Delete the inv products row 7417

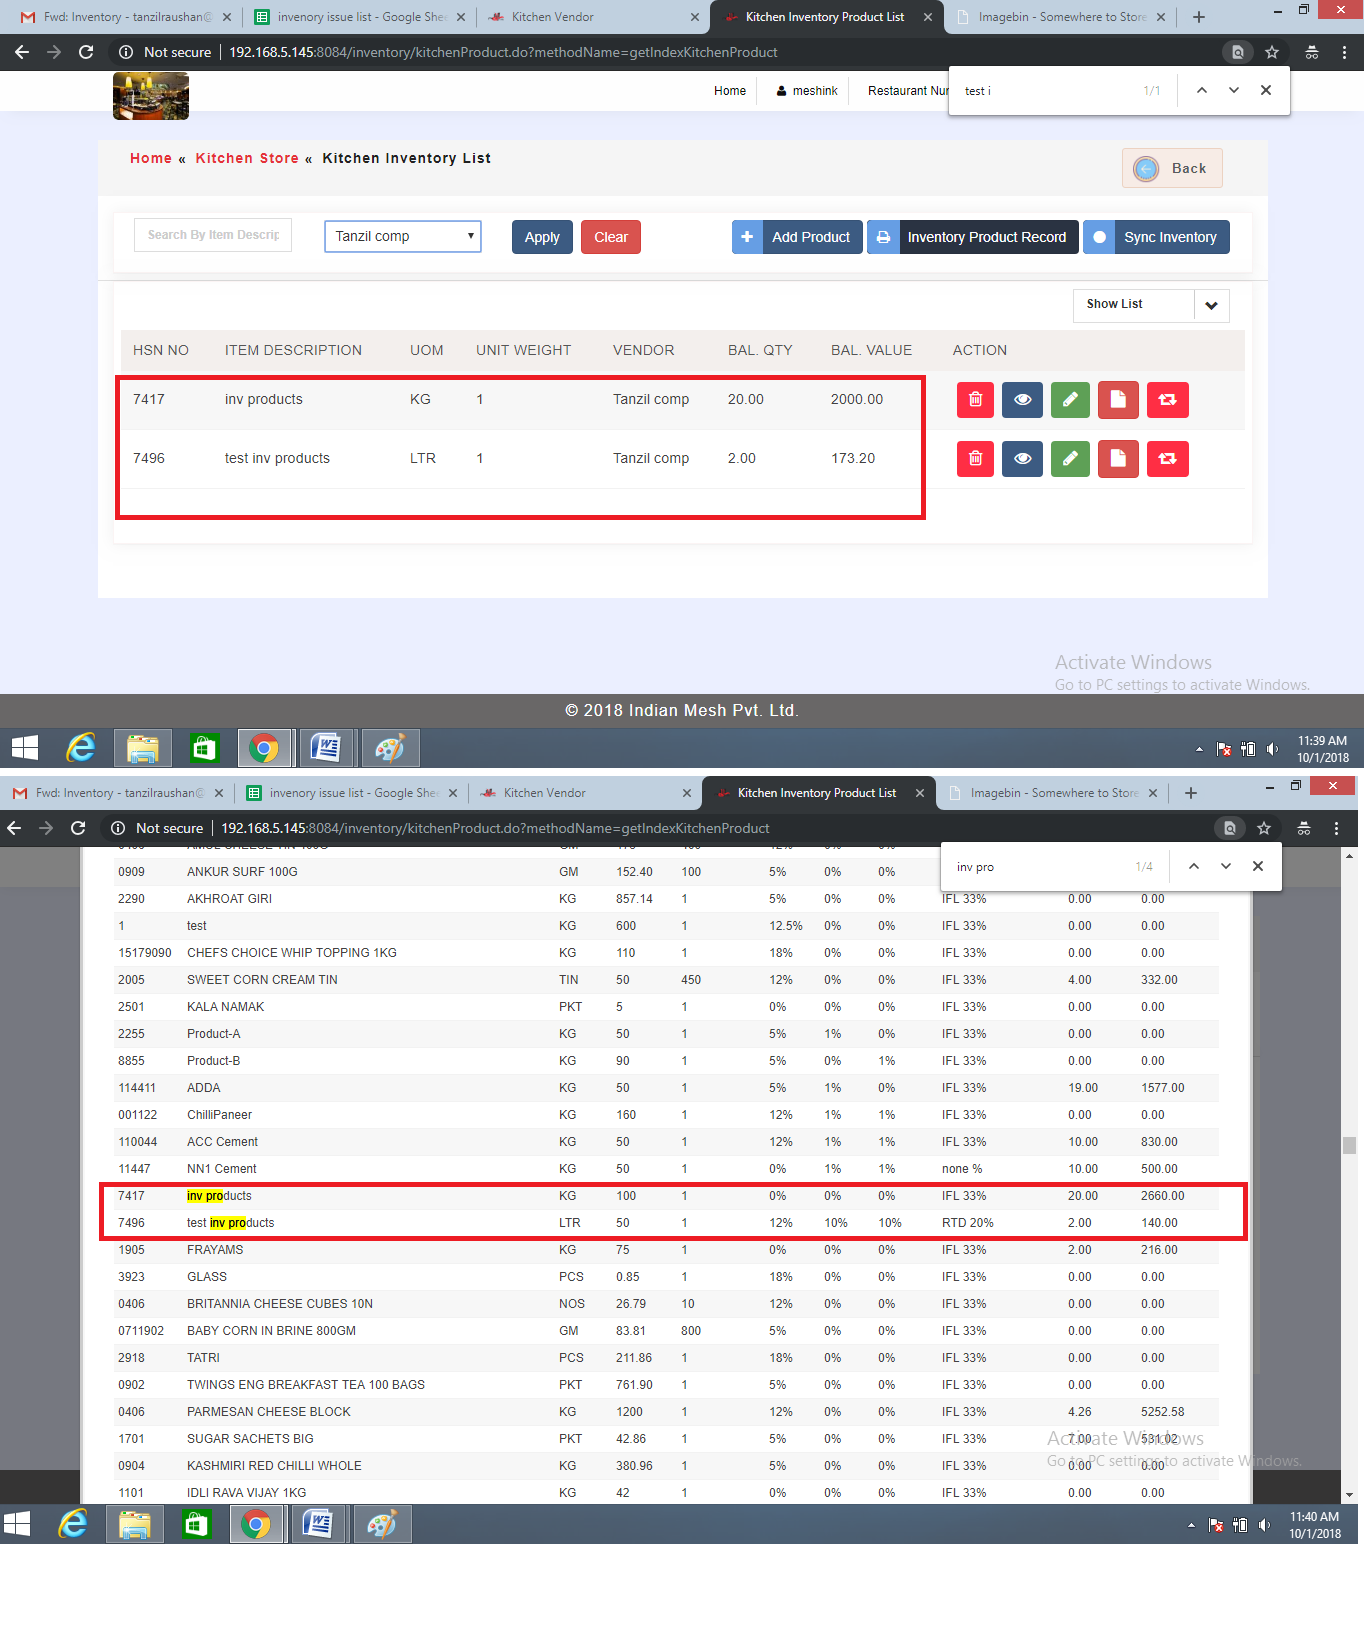pyautogui.click(x=975, y=400)
